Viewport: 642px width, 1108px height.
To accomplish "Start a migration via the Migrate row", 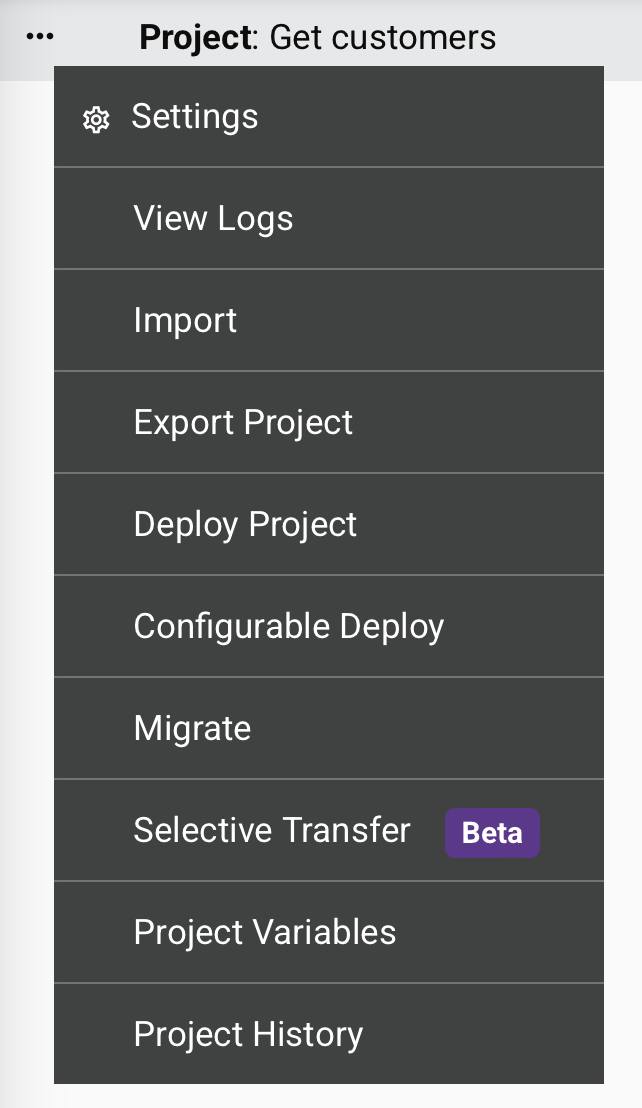I will pyautogui.click(x=328, y=729).
